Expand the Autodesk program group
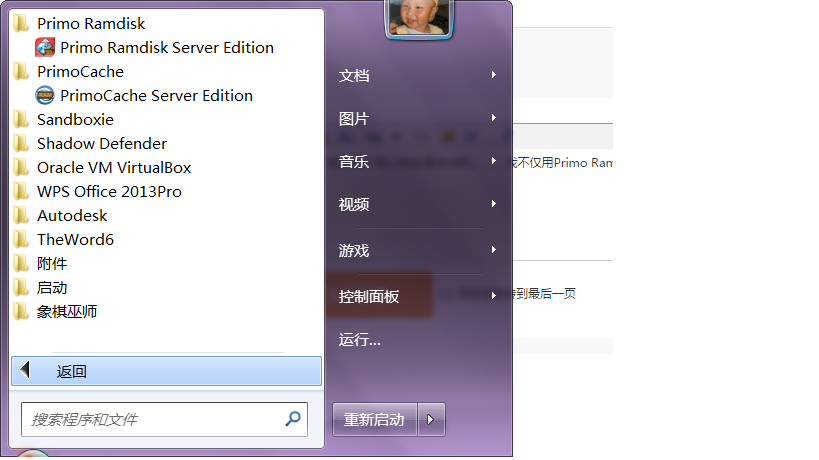The image size is (819, 460). tap(72, 216)
